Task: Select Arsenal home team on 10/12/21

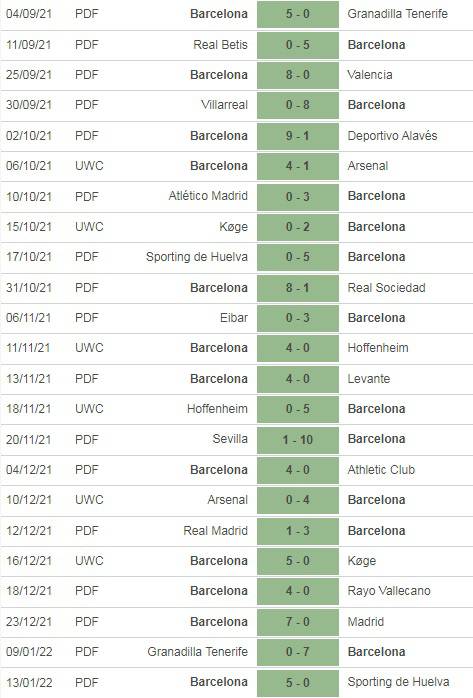Action: click(227, 500)
